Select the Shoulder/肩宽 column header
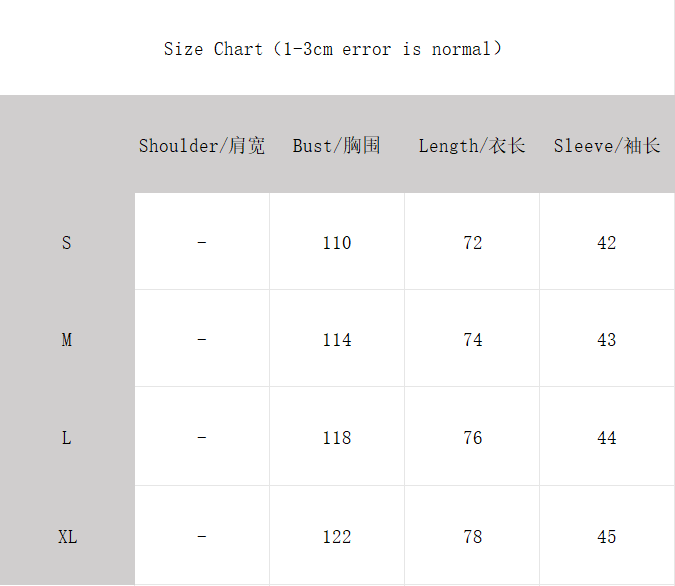The height and width of the screenshot is (586, 675). coord(201,146)
